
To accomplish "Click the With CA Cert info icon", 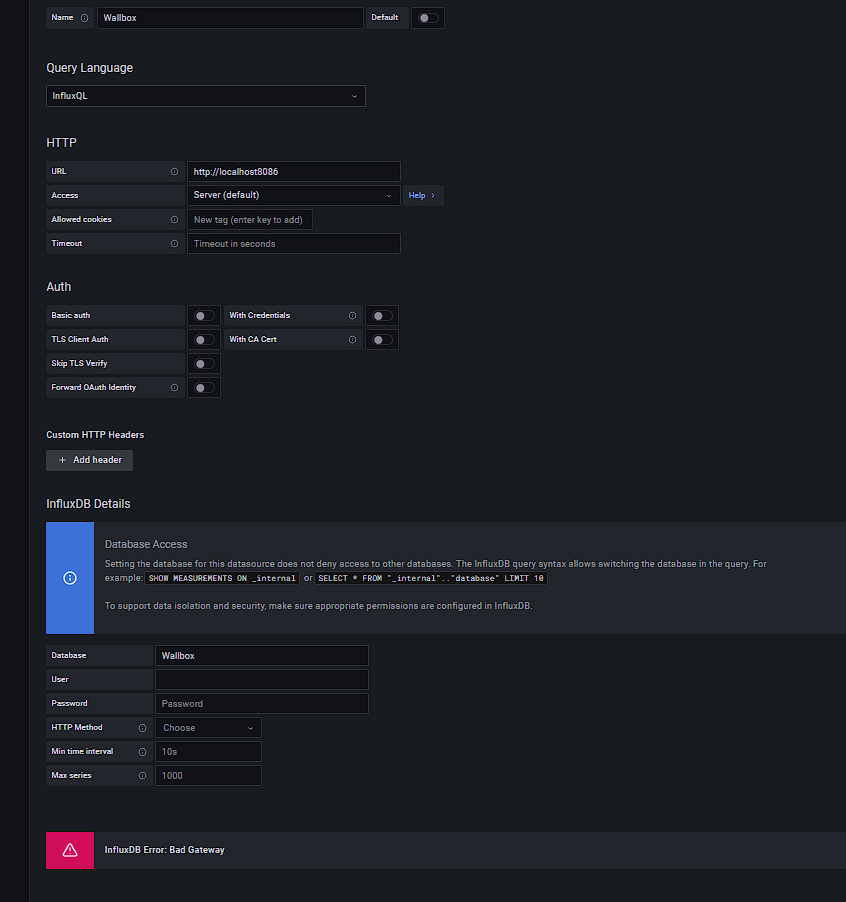I will coord(352,340).
